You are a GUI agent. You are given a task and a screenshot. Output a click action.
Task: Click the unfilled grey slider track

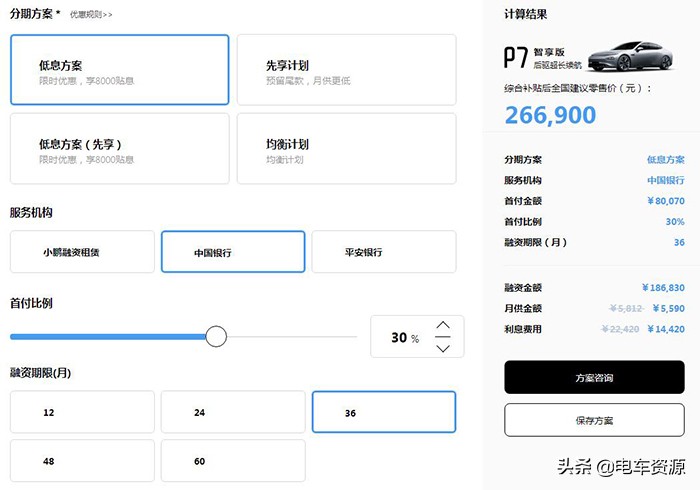(292, 336)
